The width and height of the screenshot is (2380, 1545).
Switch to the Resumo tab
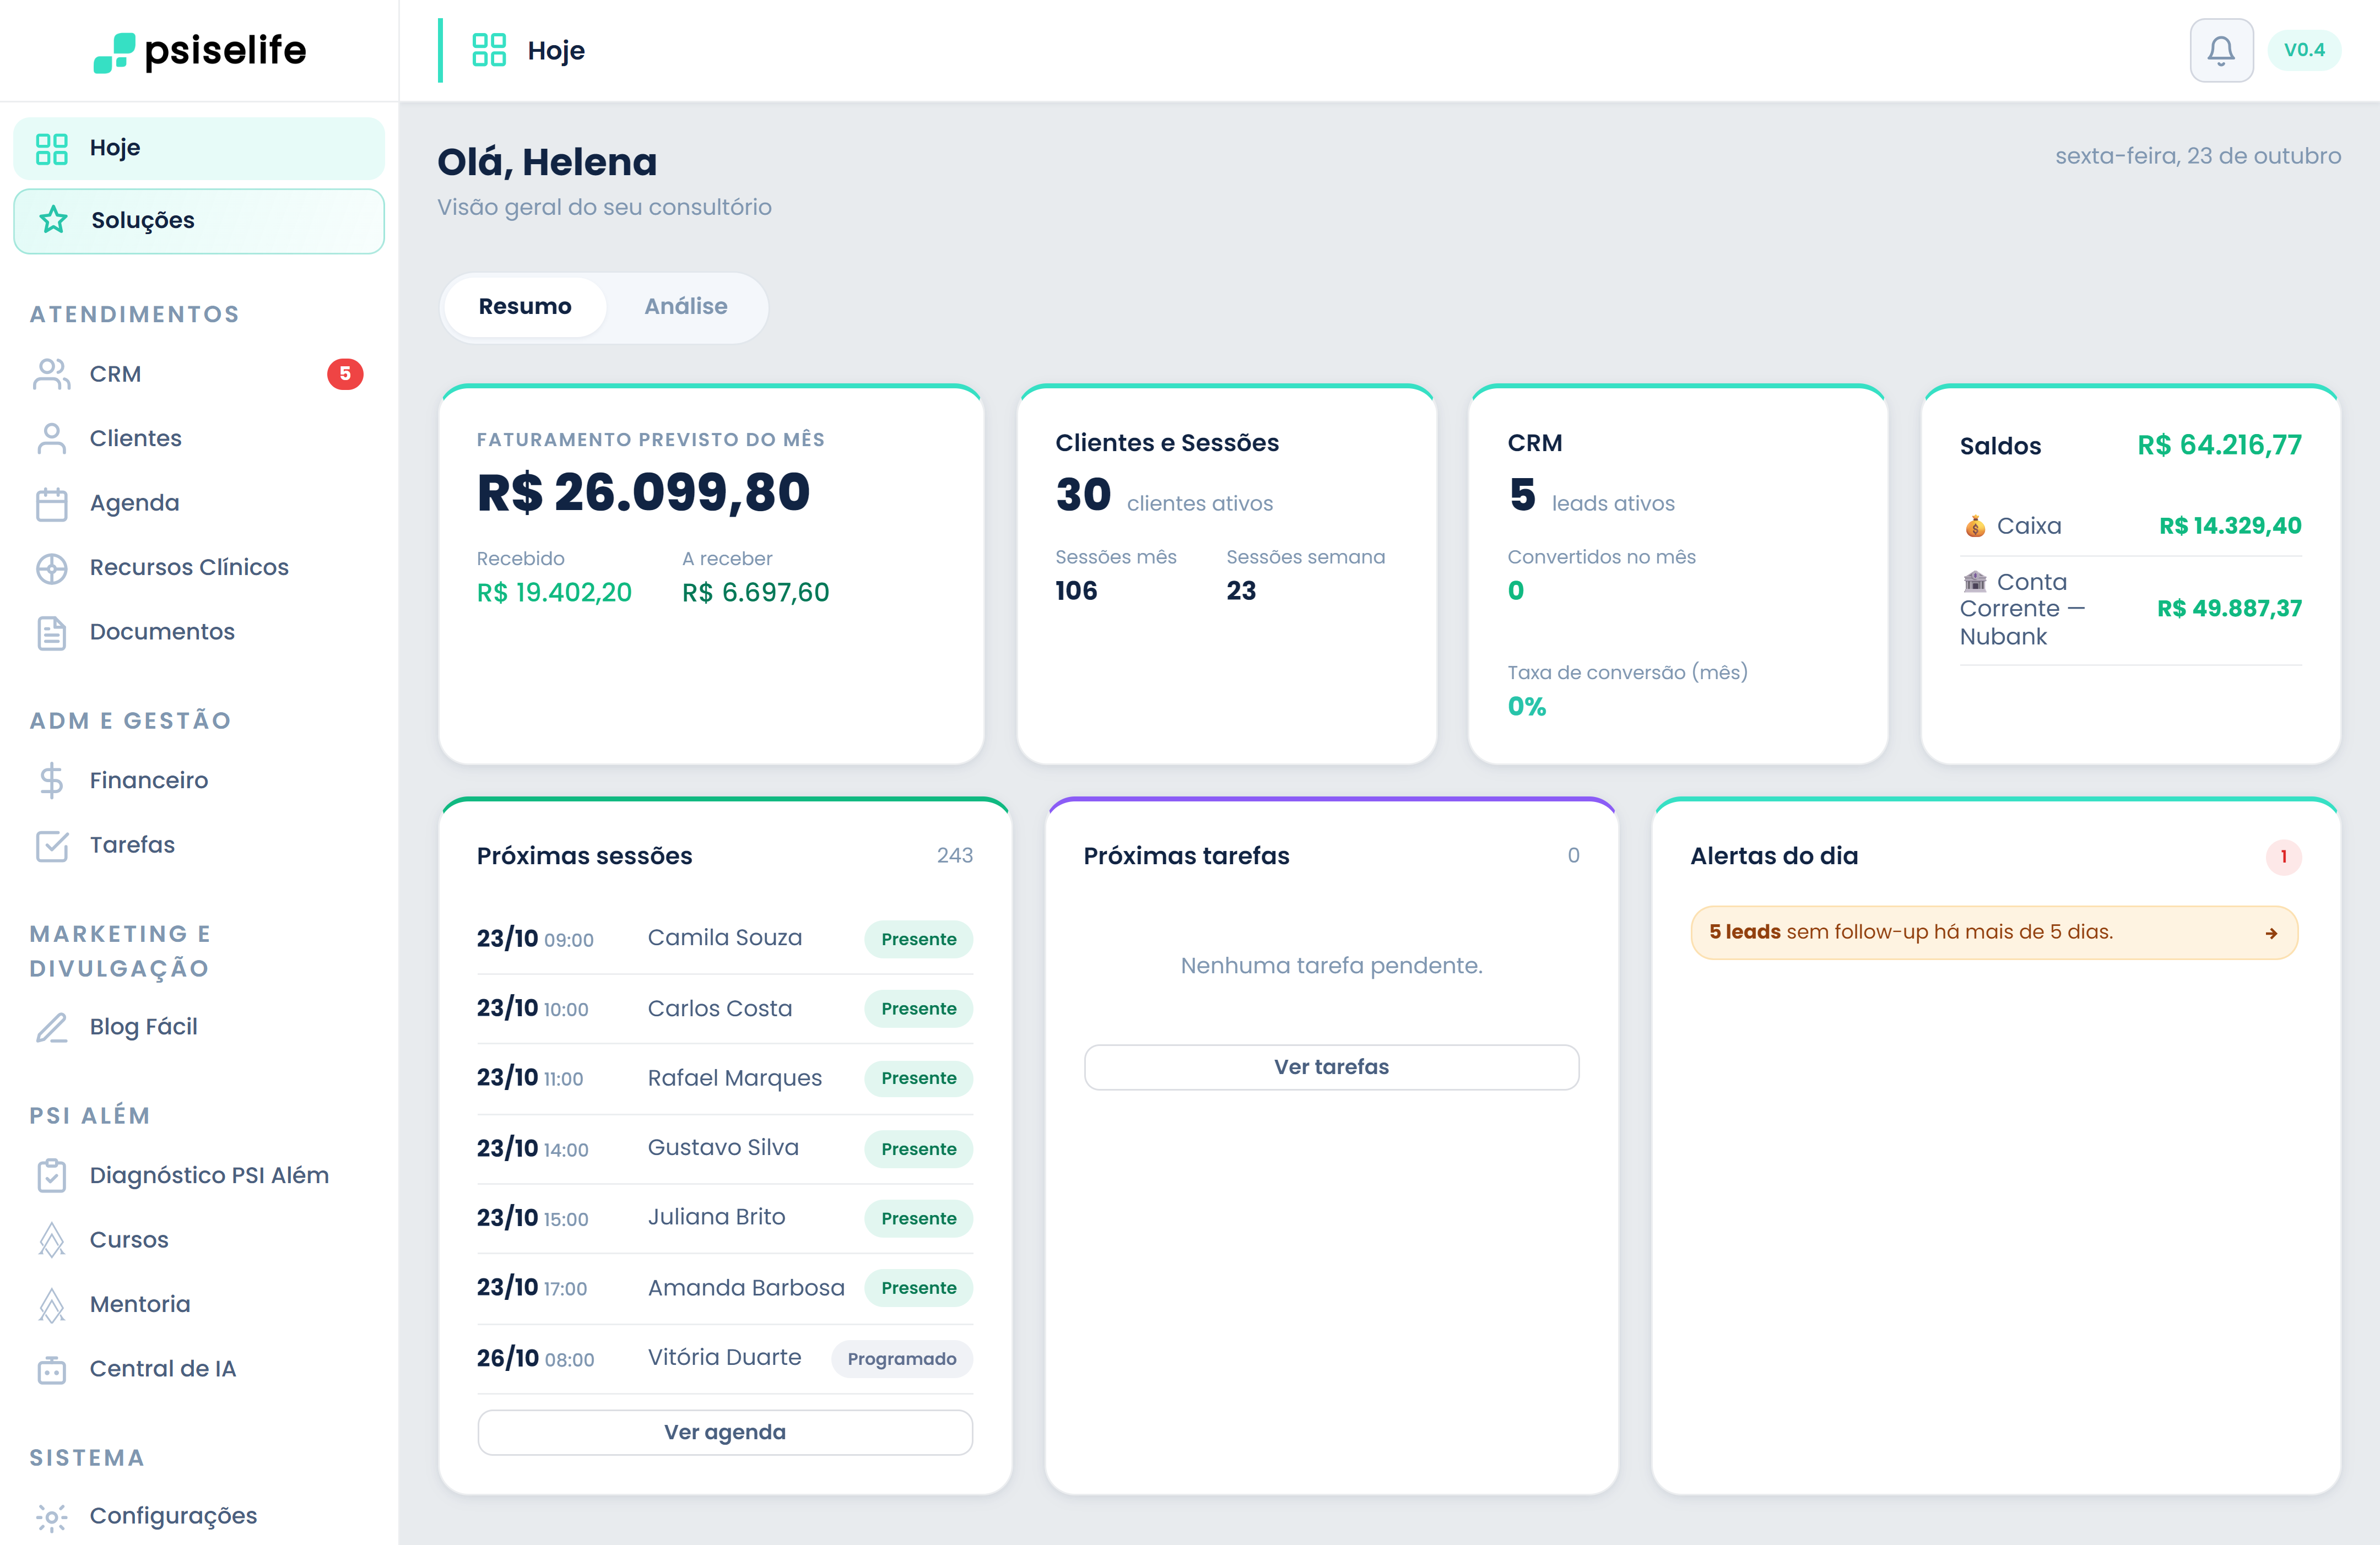(x=525, y=306)
